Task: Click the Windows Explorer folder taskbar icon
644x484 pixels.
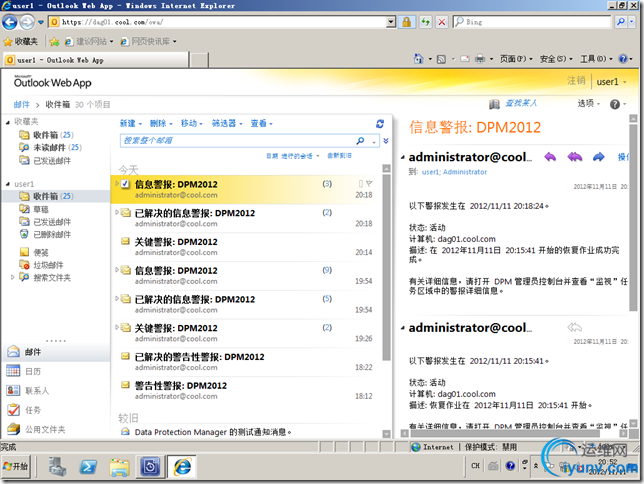Action: pos(119,467)
